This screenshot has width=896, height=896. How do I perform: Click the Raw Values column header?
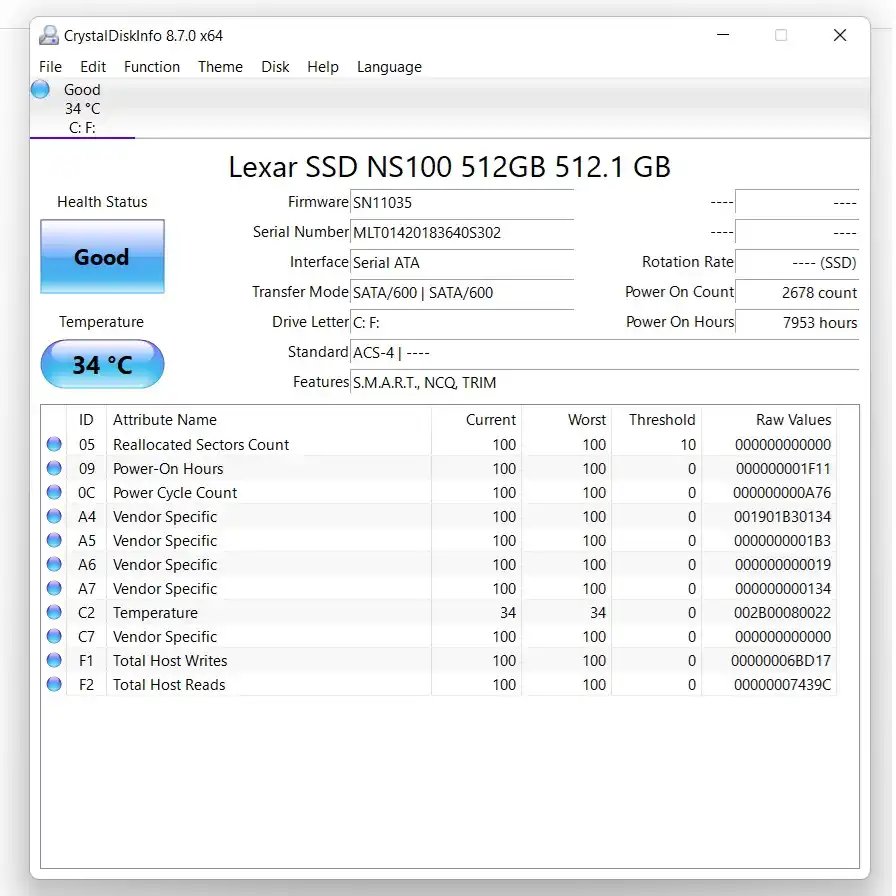point(794,419)
